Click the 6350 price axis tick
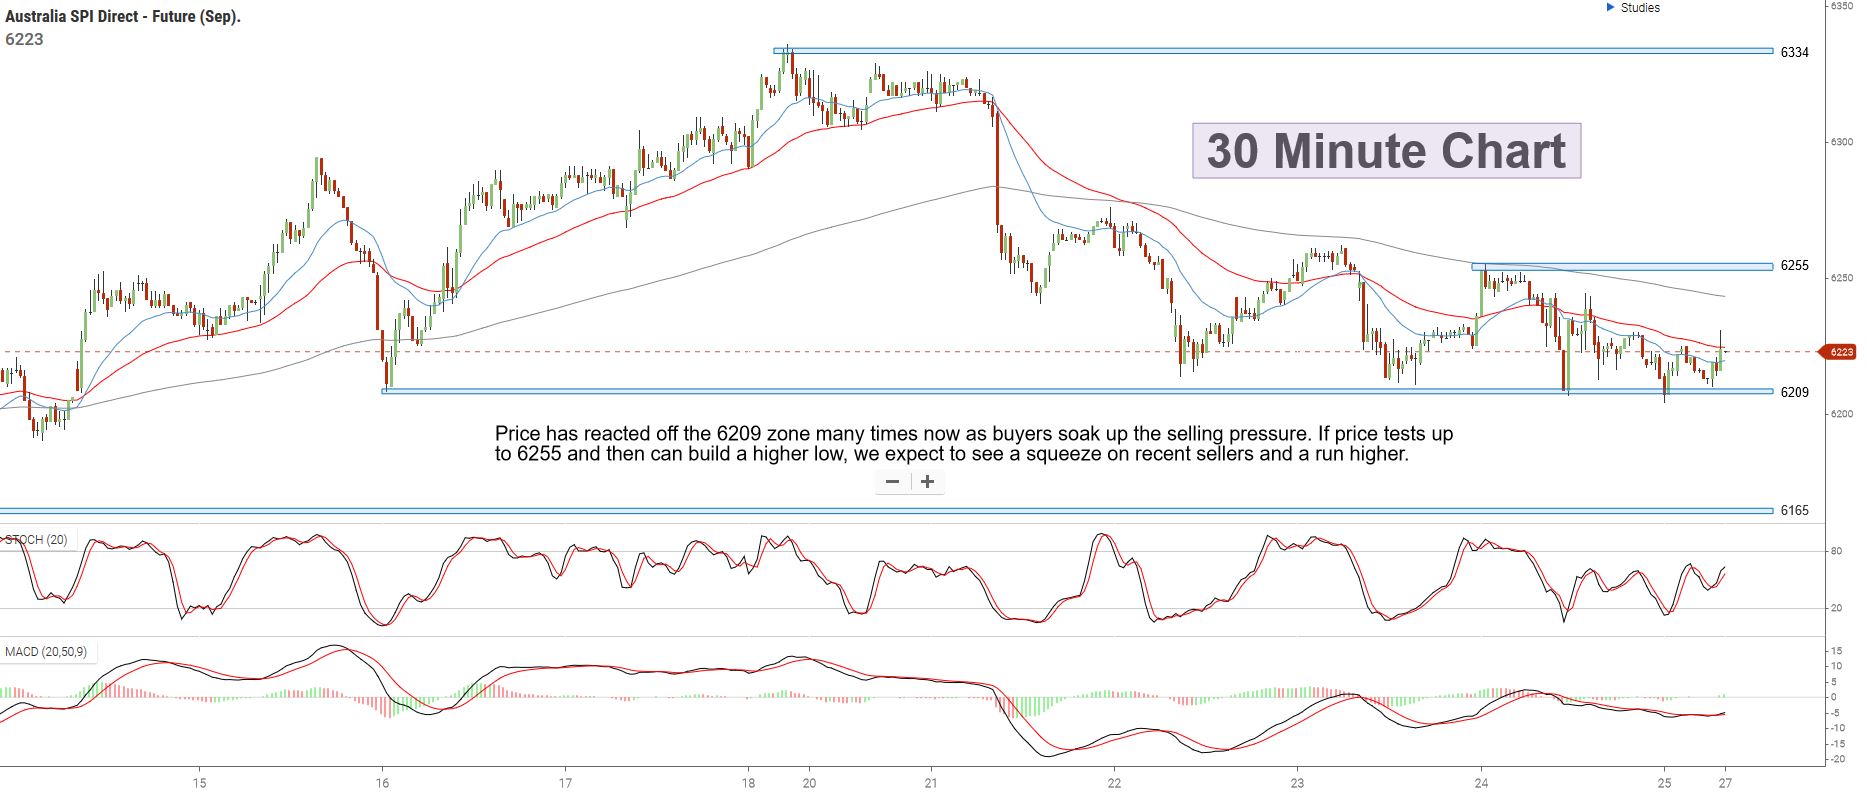This screenshot has height=797, width=1867. click(x=1841, y=6)
